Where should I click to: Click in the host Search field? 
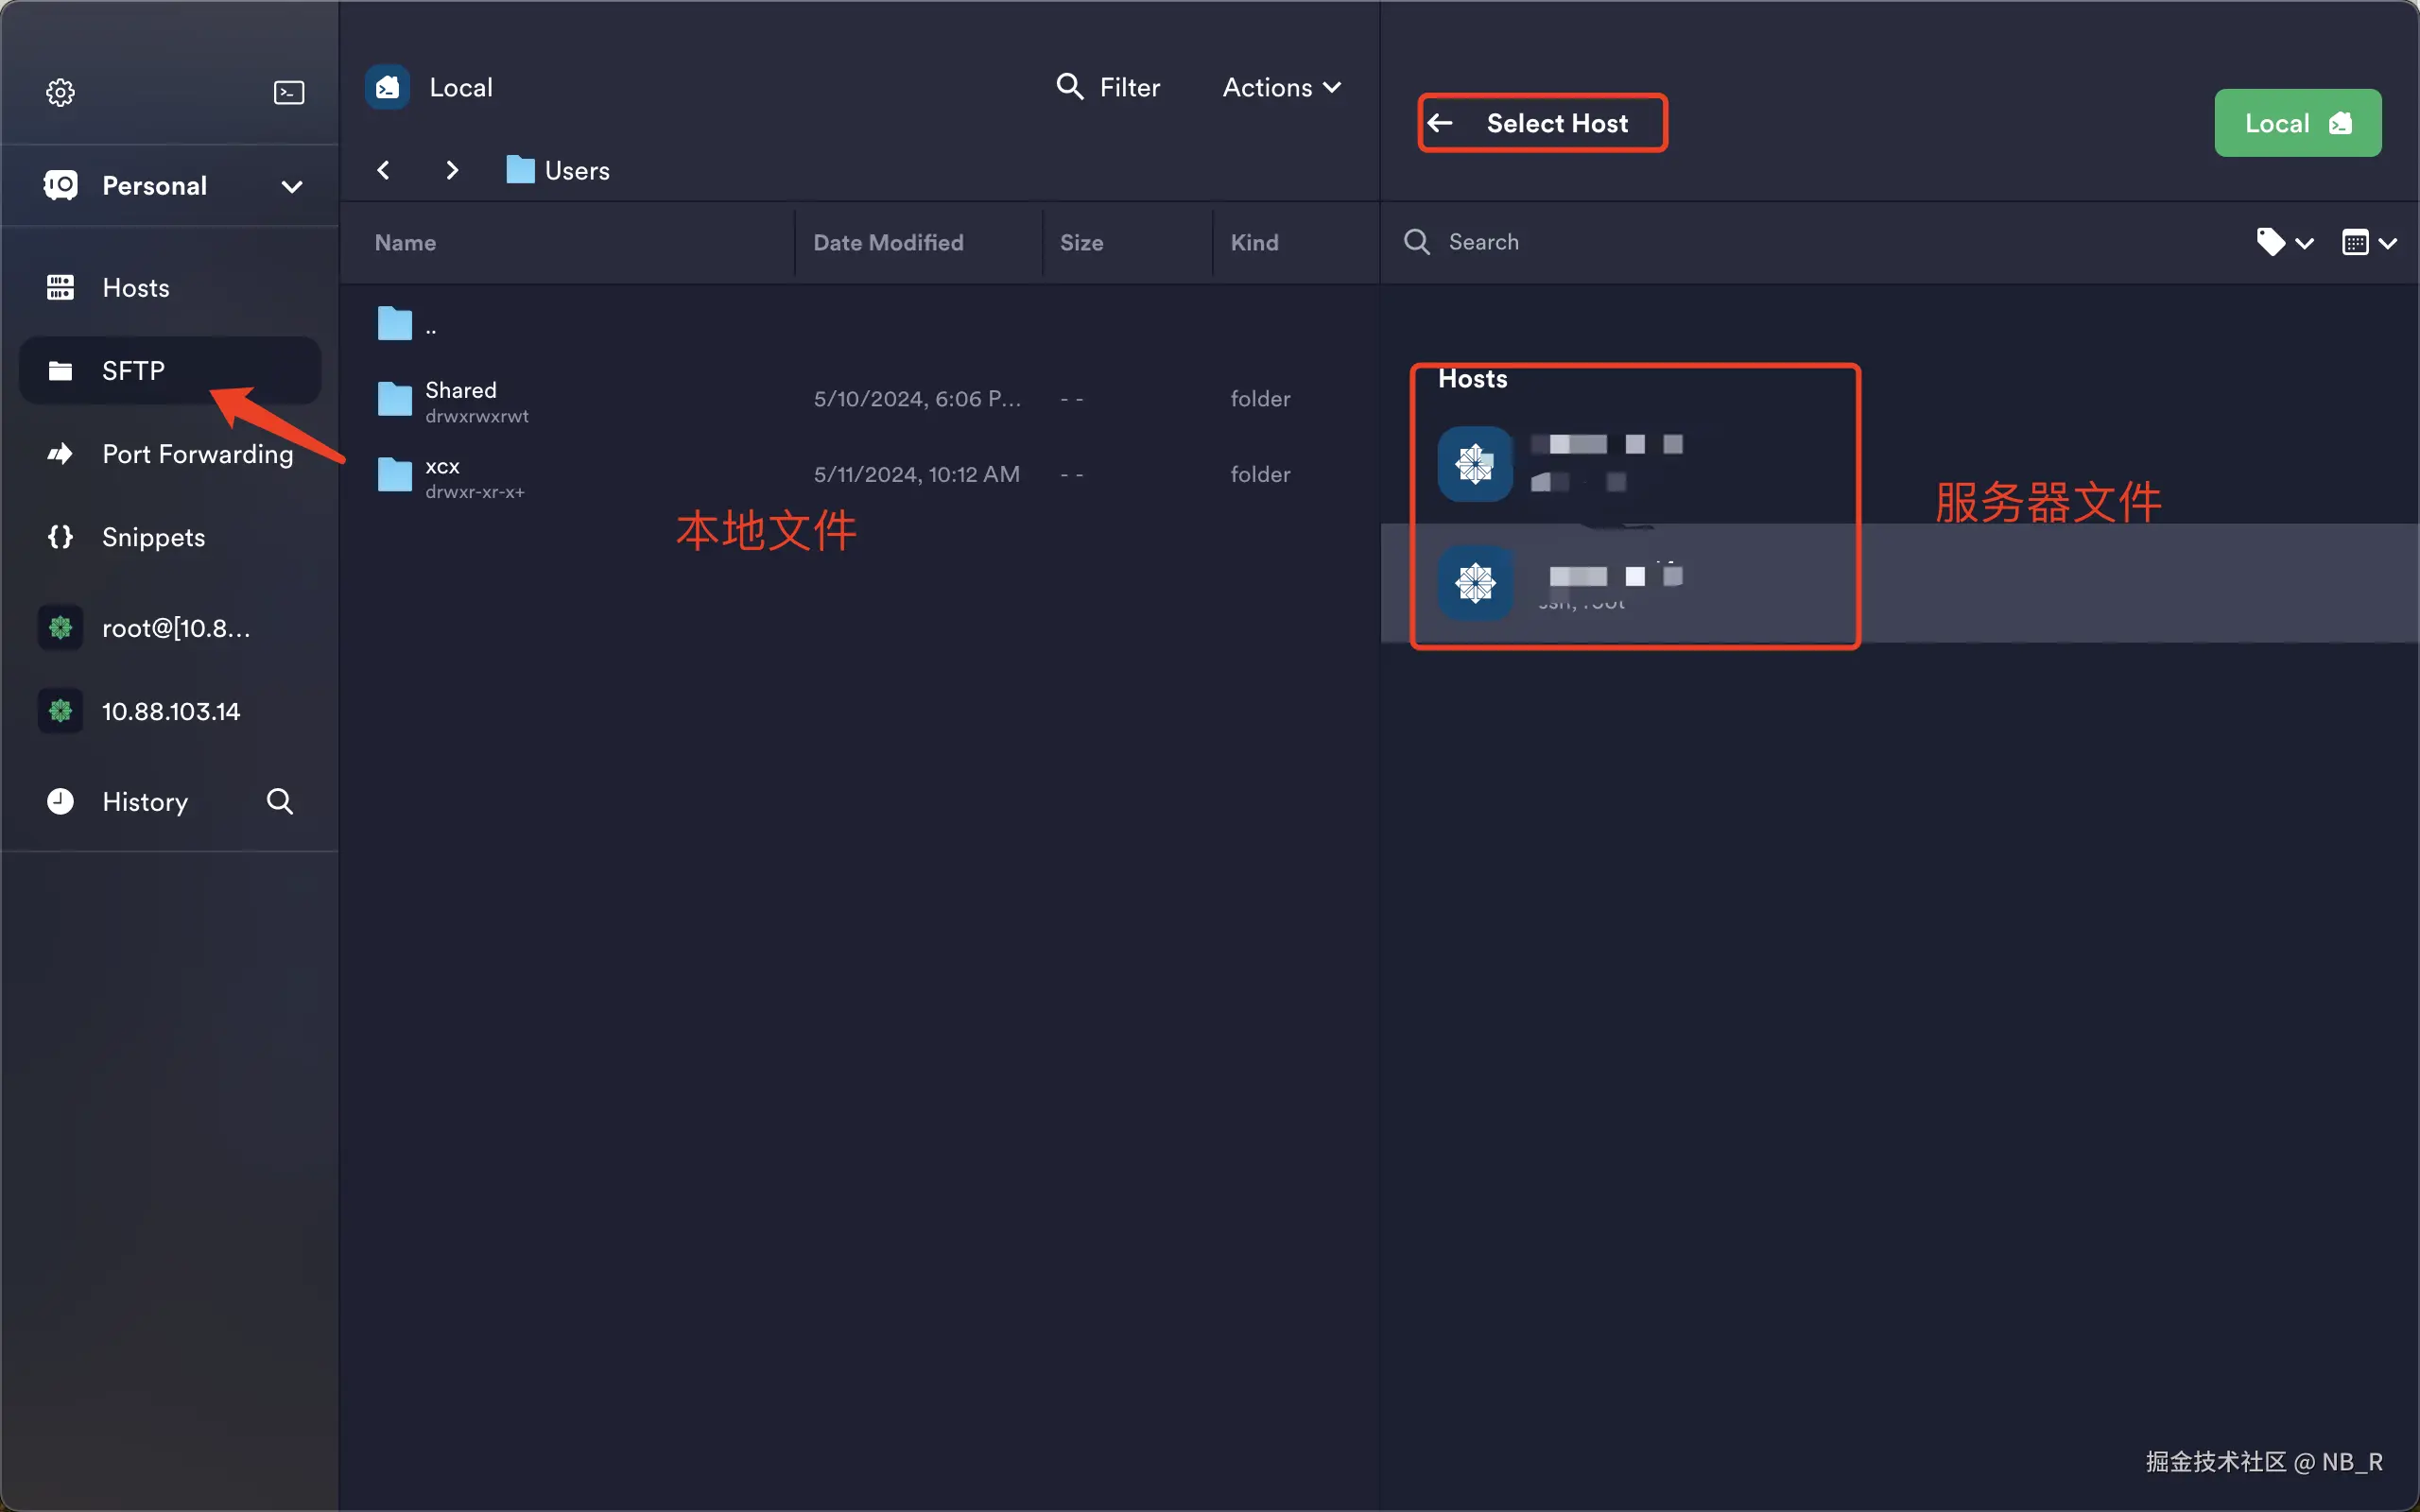[x=1800, y=242]
